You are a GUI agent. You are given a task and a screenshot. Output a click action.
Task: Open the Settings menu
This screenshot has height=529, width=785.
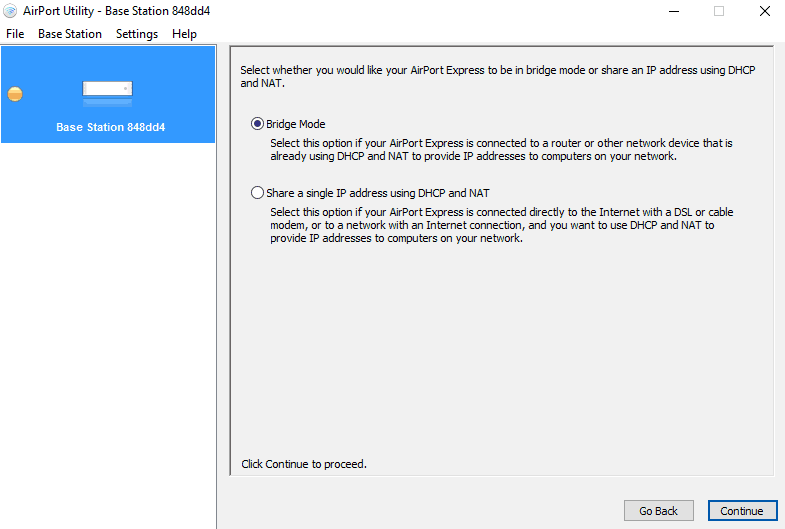click(137, 34)
